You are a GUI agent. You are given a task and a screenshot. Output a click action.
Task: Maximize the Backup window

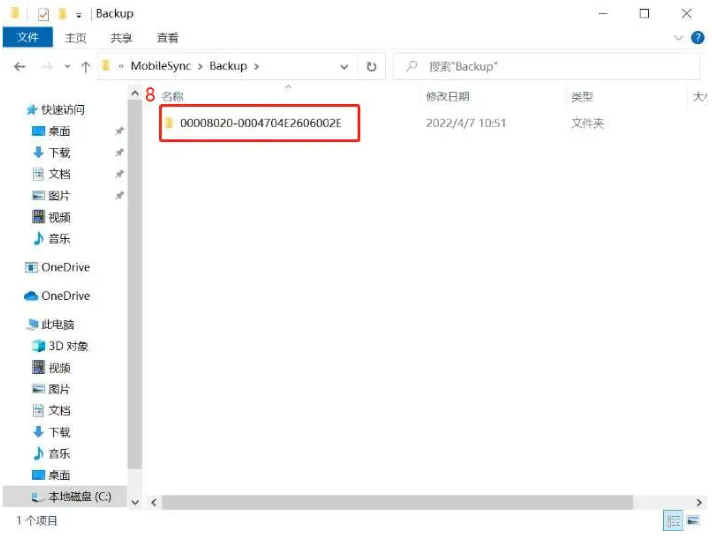click(644, 14)
